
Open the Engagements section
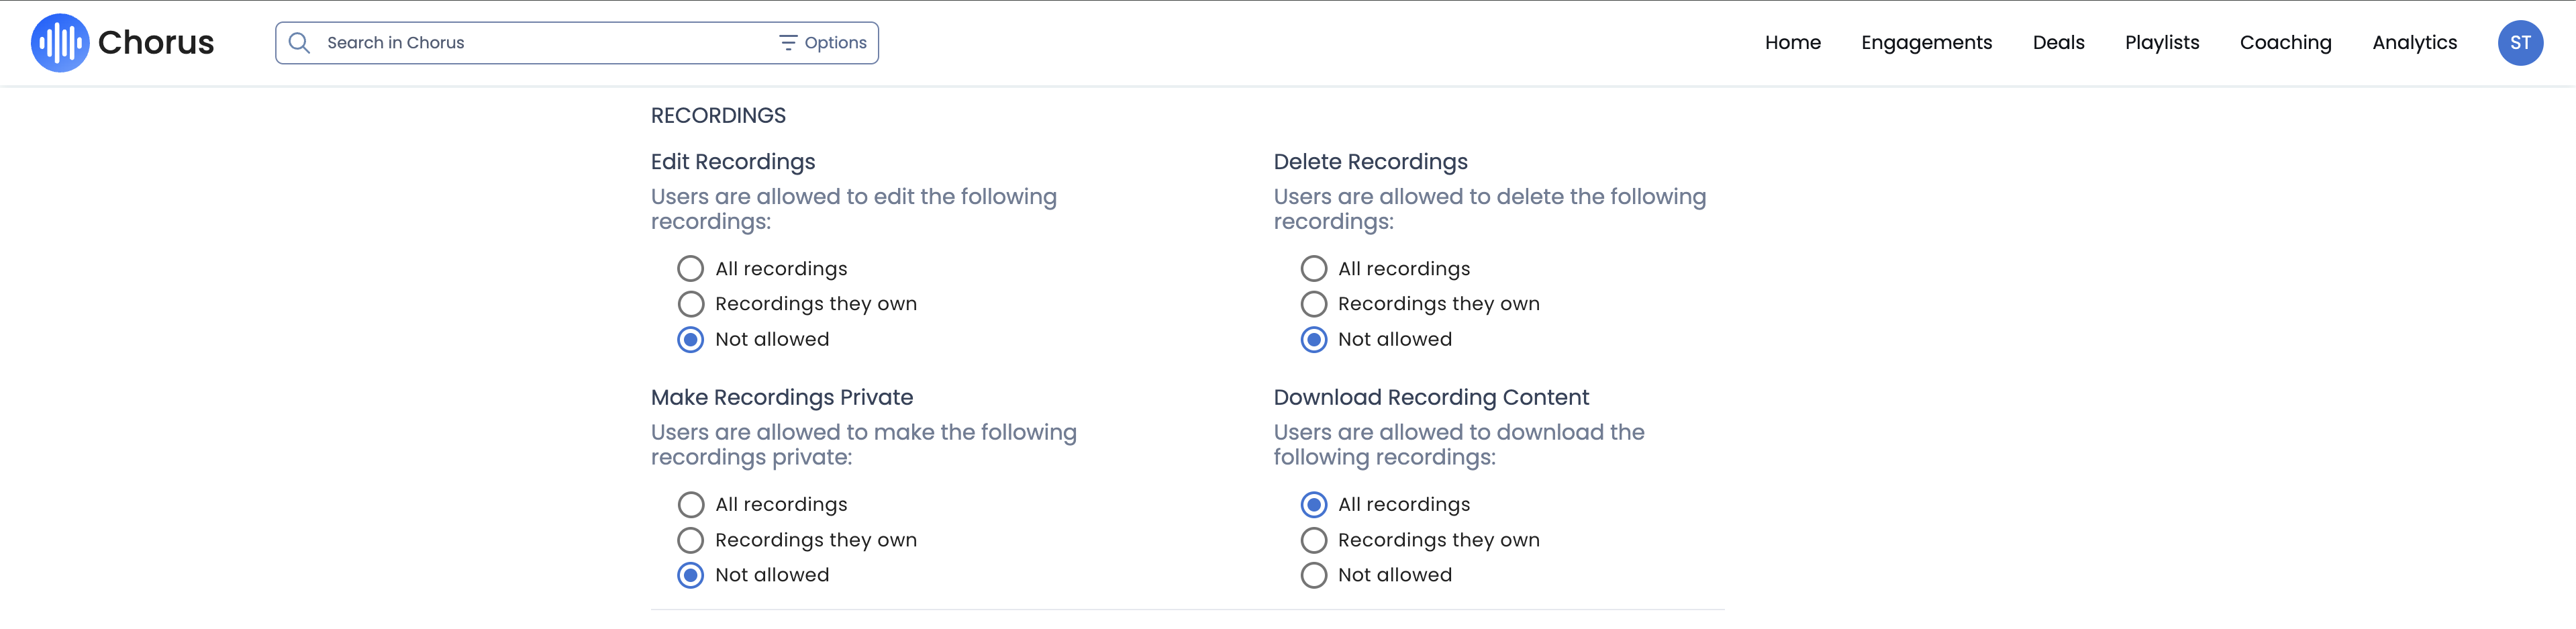click(x=1926, y=42)
